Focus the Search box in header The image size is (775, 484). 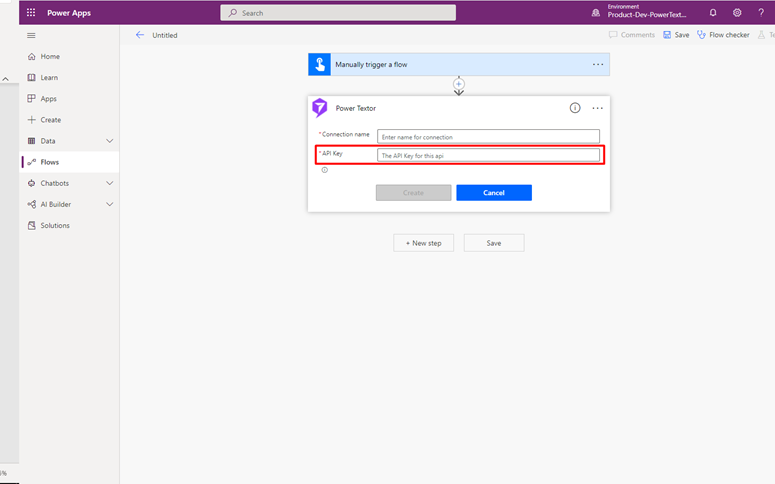[x=338, y=13]
